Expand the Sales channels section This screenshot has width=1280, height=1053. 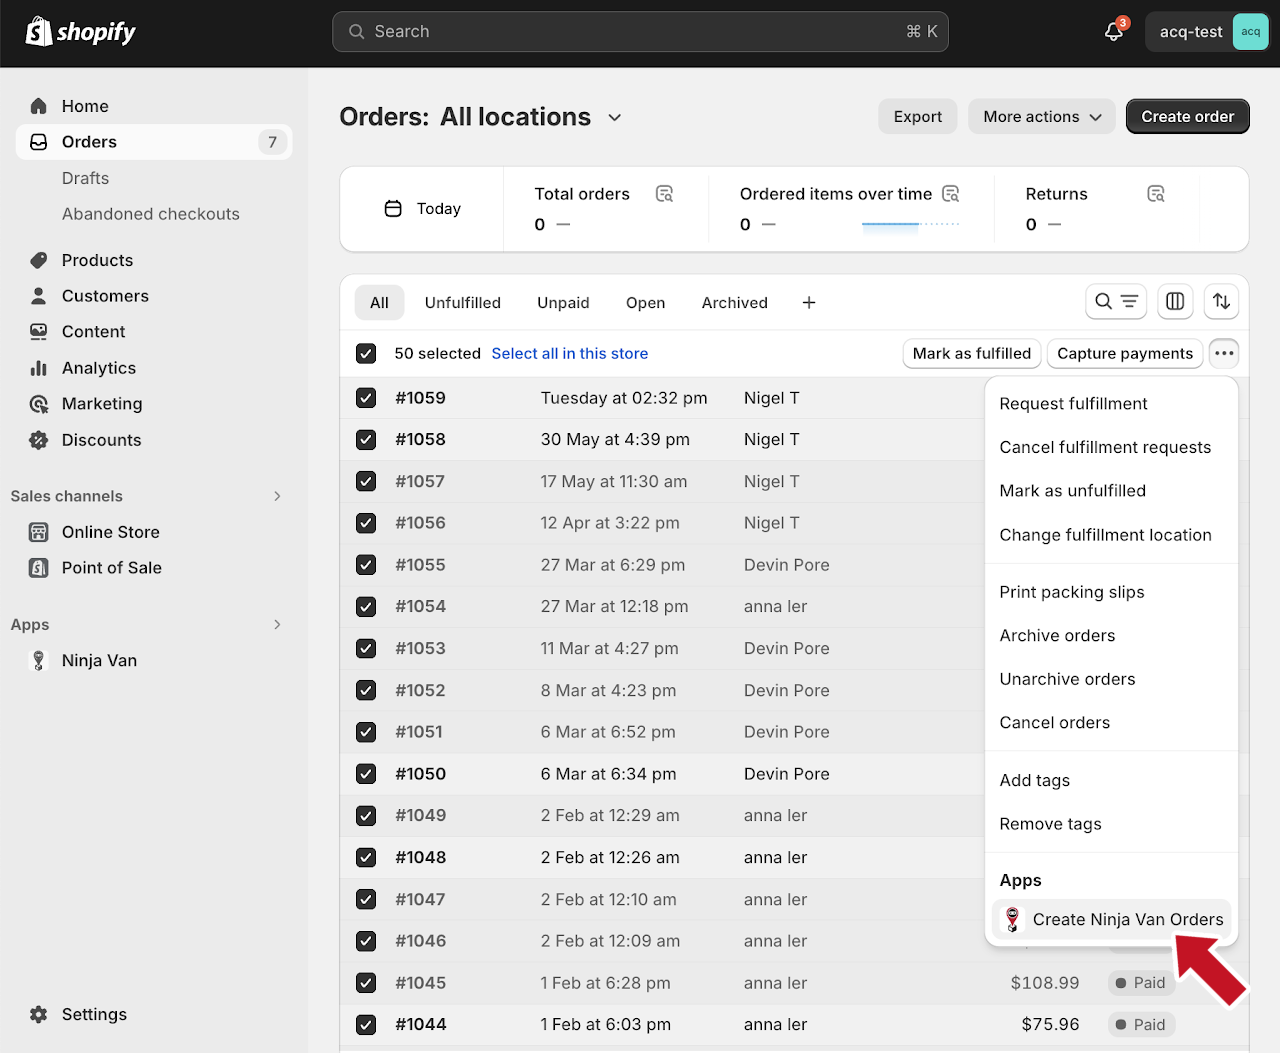pos(277,496)
